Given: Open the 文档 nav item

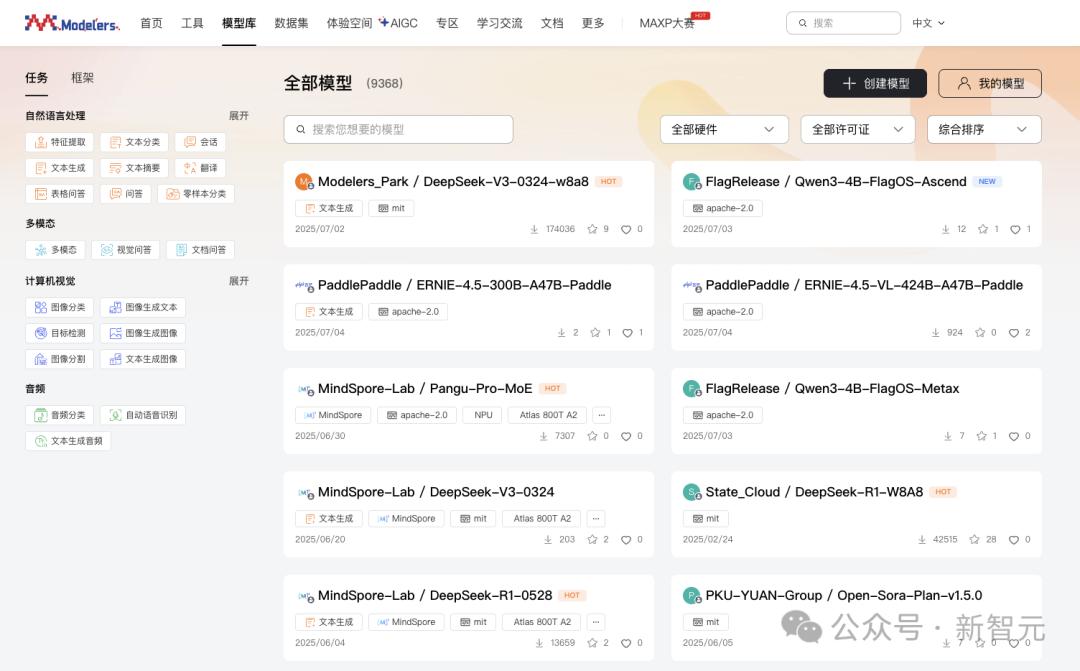Looking at the screenshot, I should (x=552, y=23).
